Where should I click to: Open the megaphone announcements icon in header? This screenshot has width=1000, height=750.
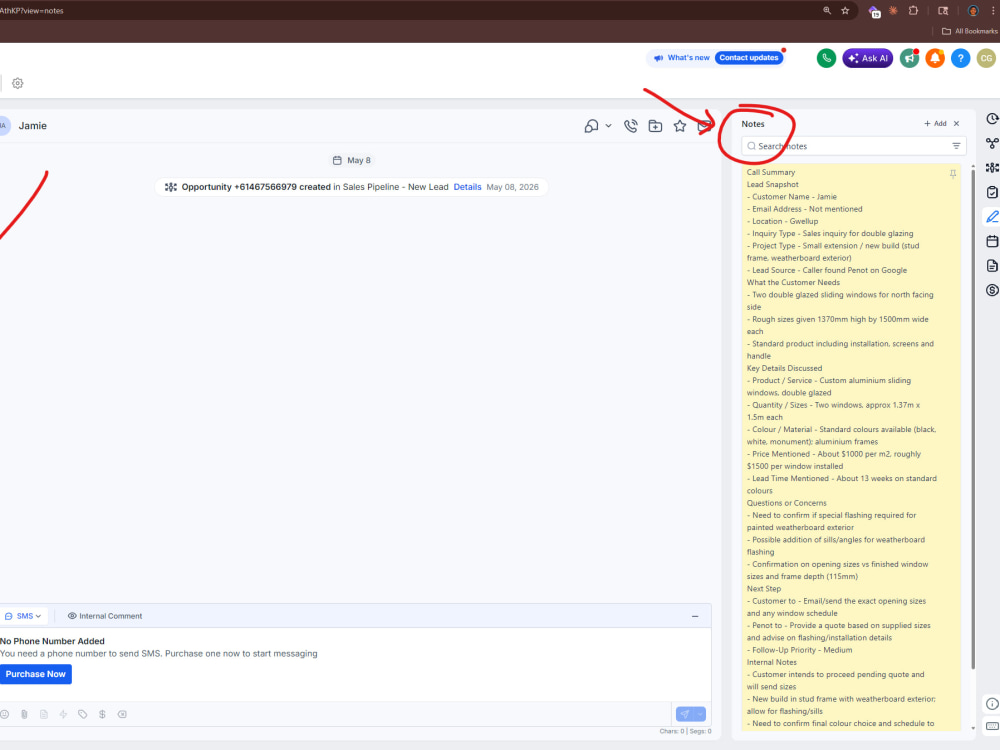pos(909,58)
